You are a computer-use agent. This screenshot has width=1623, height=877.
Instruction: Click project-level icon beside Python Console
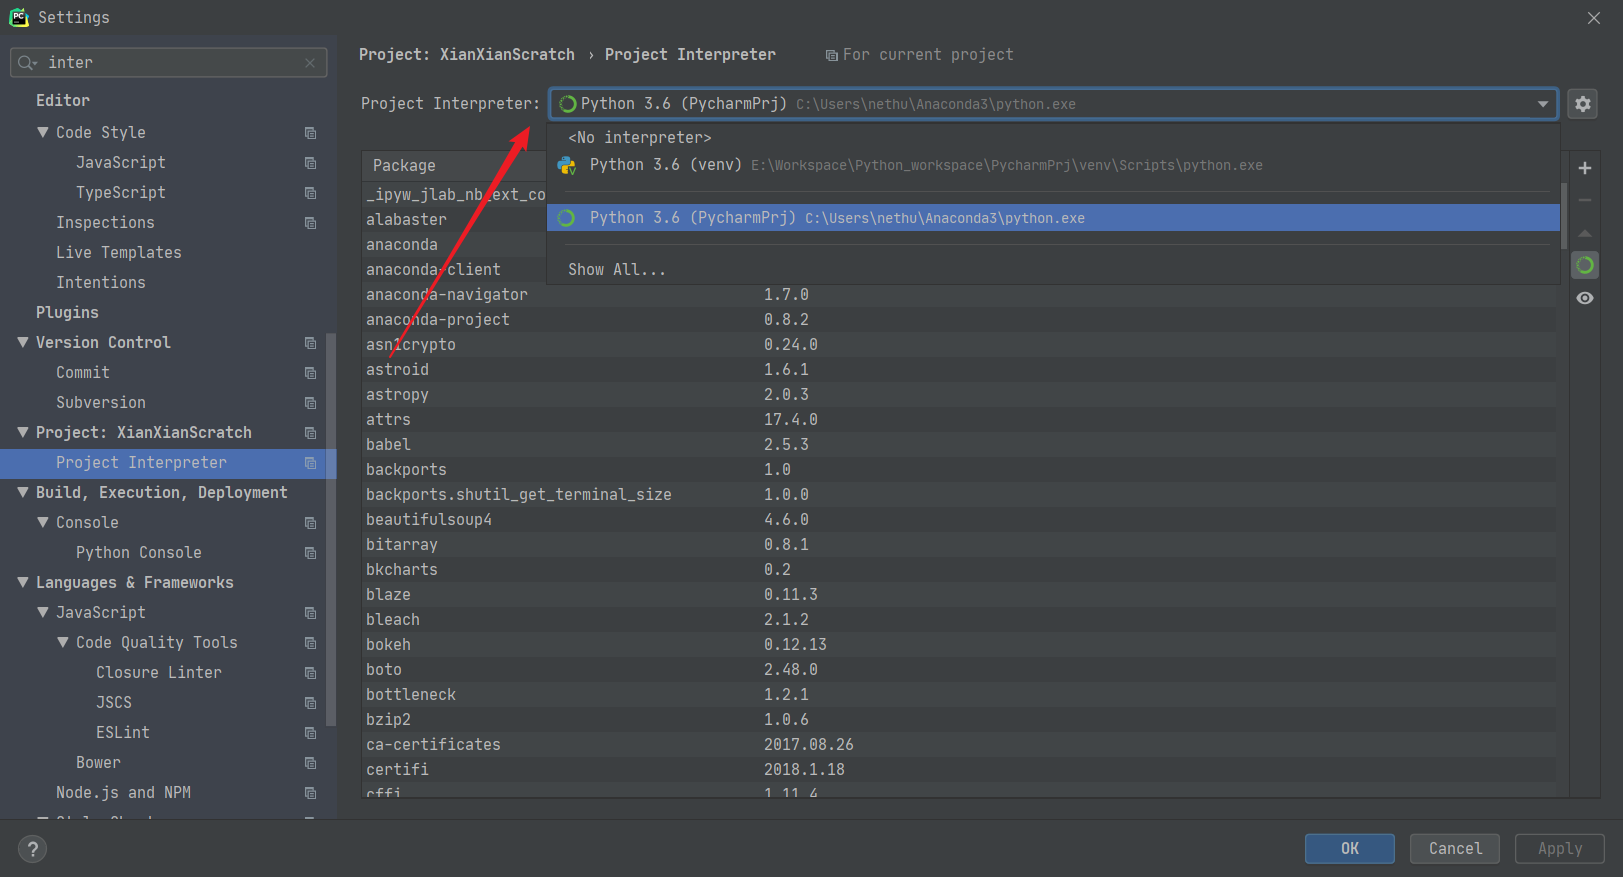click(x=310, y=553)
